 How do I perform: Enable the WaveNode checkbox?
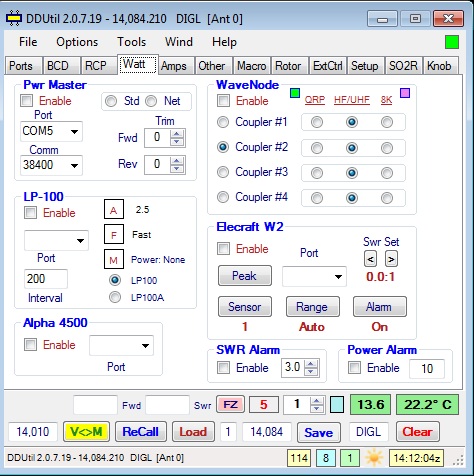click(223, 101)
